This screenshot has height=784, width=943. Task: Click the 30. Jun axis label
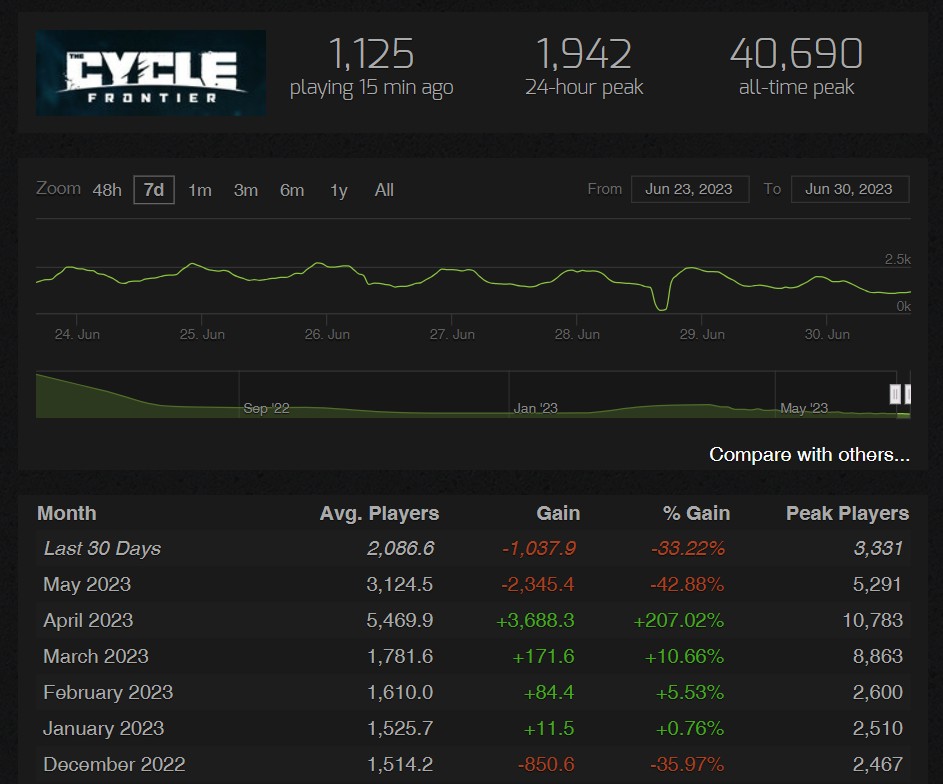coord(828,334)
